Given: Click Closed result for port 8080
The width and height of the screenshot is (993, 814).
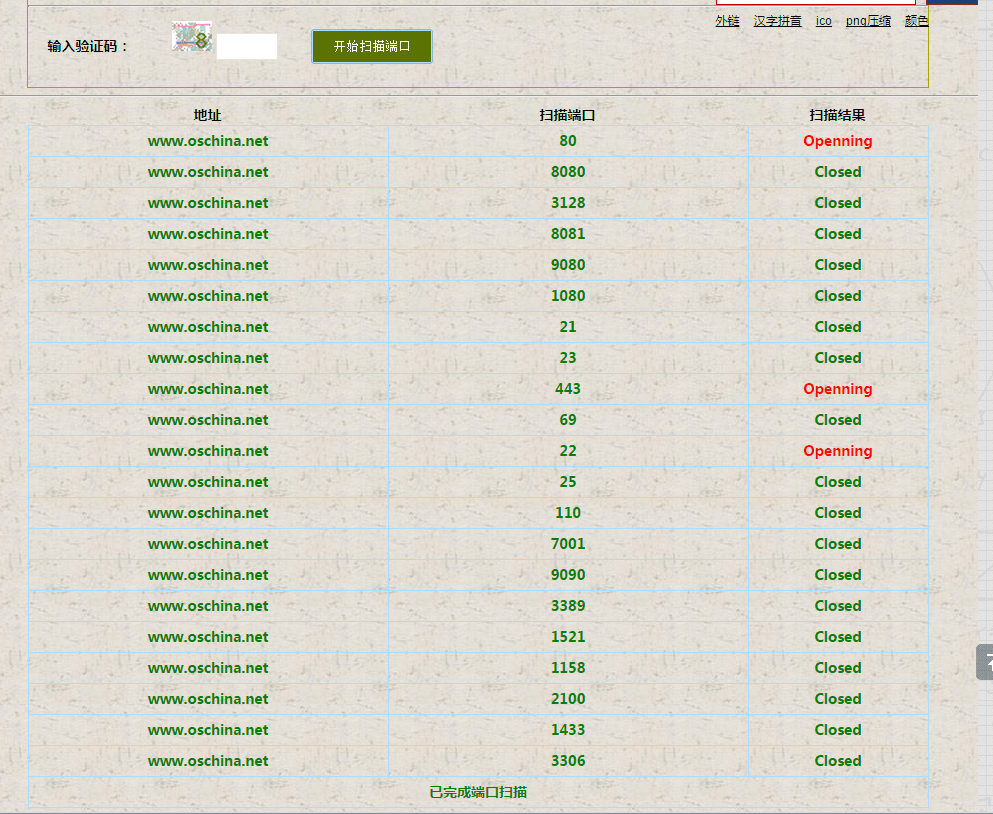Looking at the screenshot, I should click(838, 172).
